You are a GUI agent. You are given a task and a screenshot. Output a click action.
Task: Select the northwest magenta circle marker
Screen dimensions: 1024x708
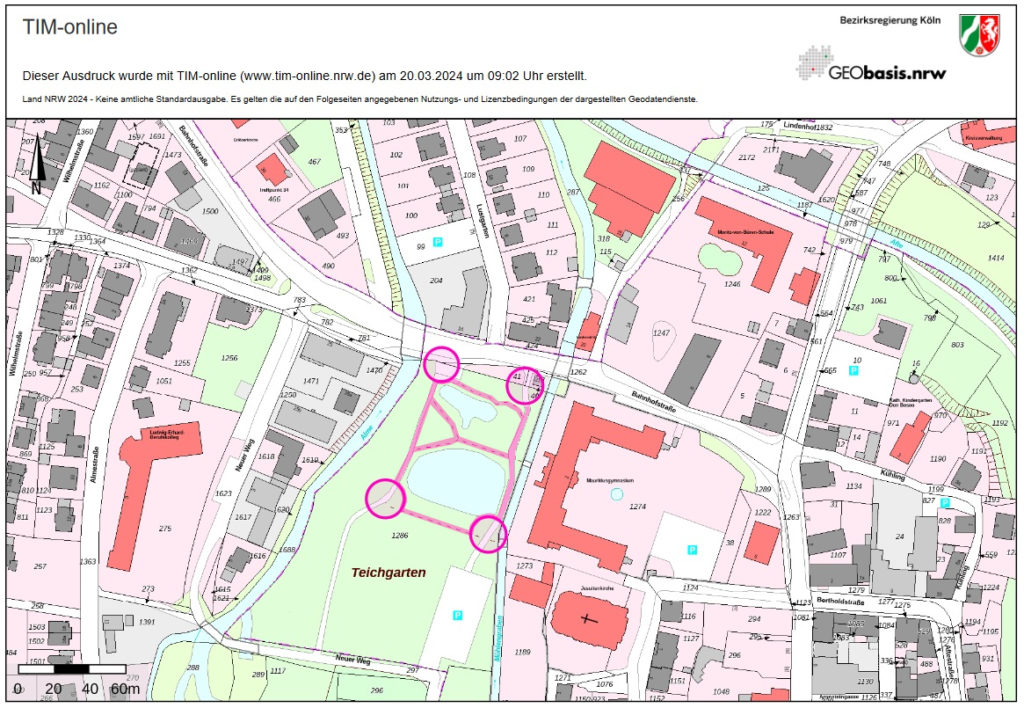point(440,365)
